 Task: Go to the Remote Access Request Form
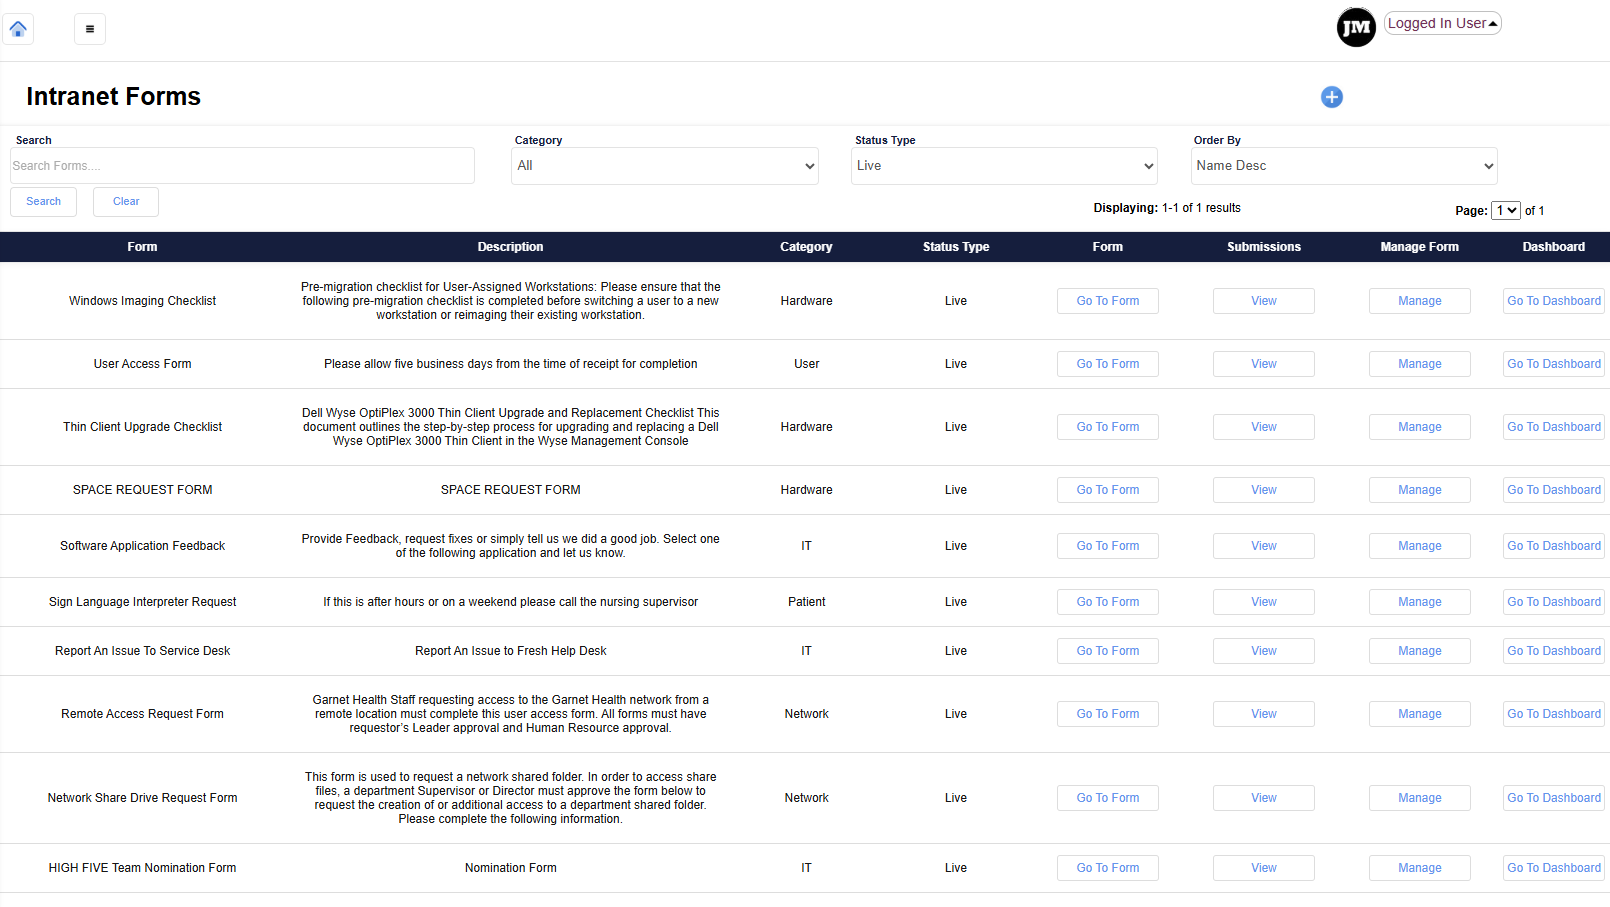click(1108, 714)
